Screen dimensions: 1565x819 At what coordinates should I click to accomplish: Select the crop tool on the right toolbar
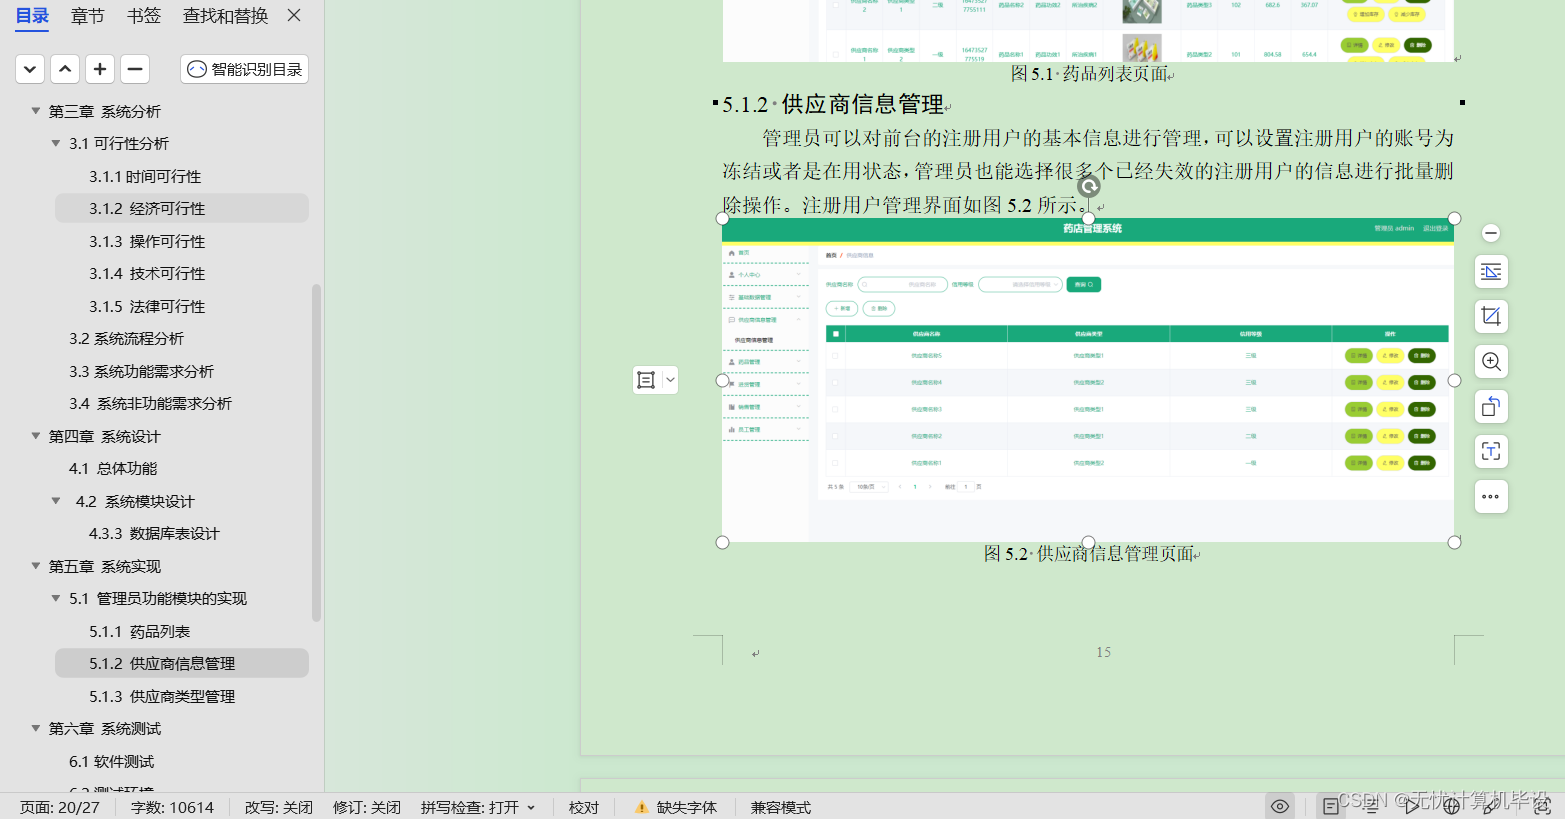[1490, 316]
